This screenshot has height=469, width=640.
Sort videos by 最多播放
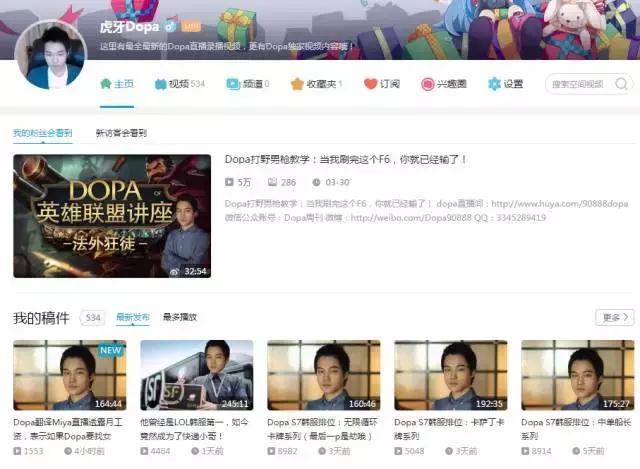pyautogui.click(x=180, y=317)
